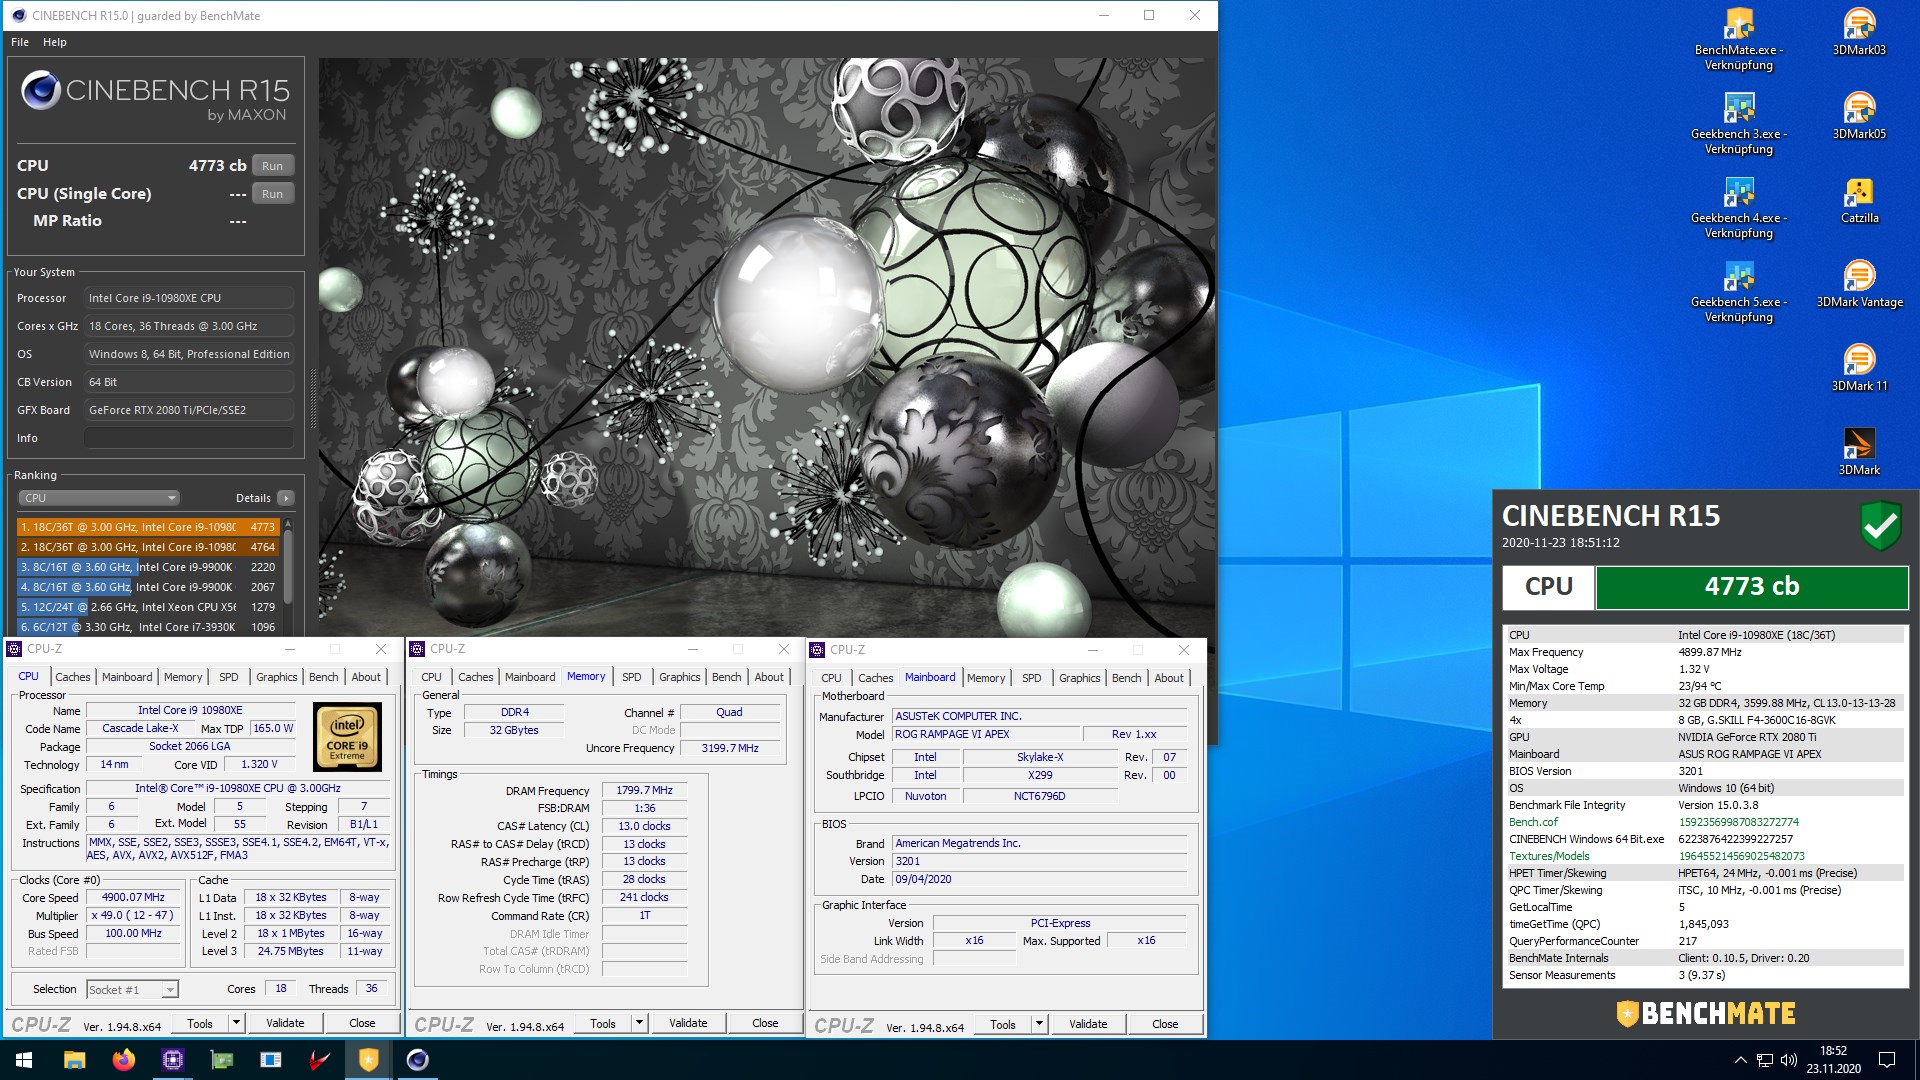Open Tools dropdown arrow in first CPU-Z window
The width and height of the screenshot is (1920, 1080).
click(237, 1023)
